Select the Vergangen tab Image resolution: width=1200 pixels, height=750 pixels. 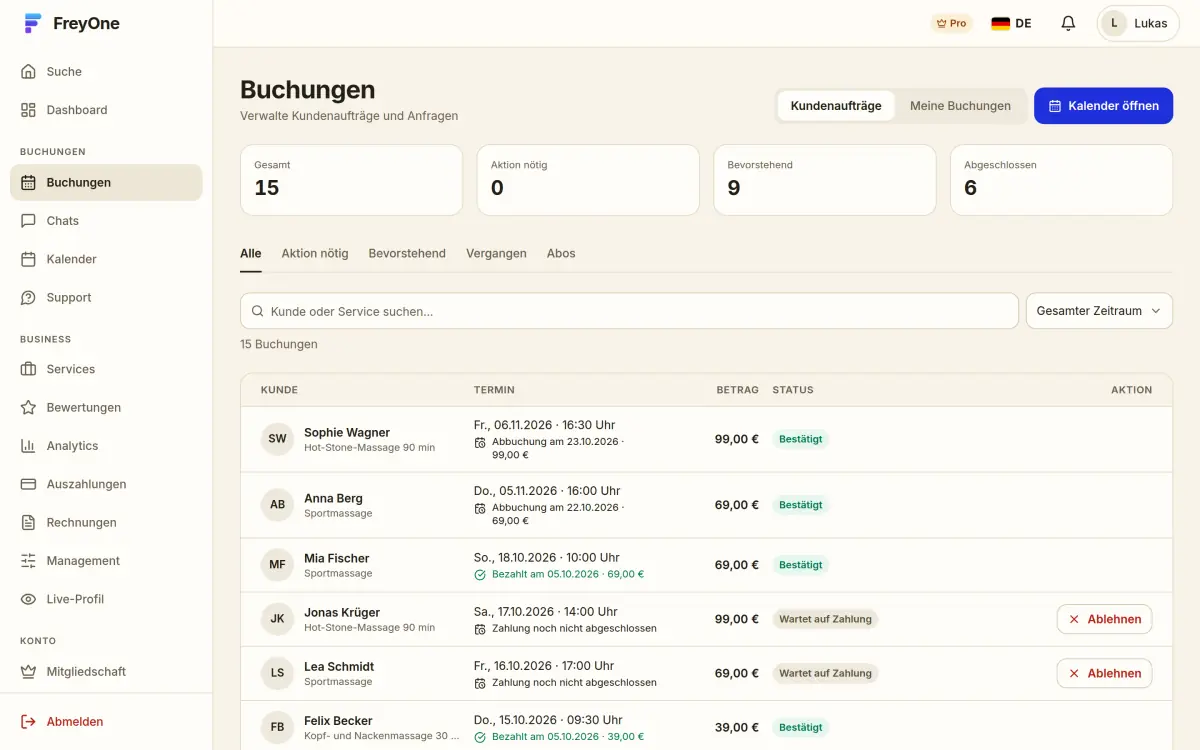tap(496, 254)
